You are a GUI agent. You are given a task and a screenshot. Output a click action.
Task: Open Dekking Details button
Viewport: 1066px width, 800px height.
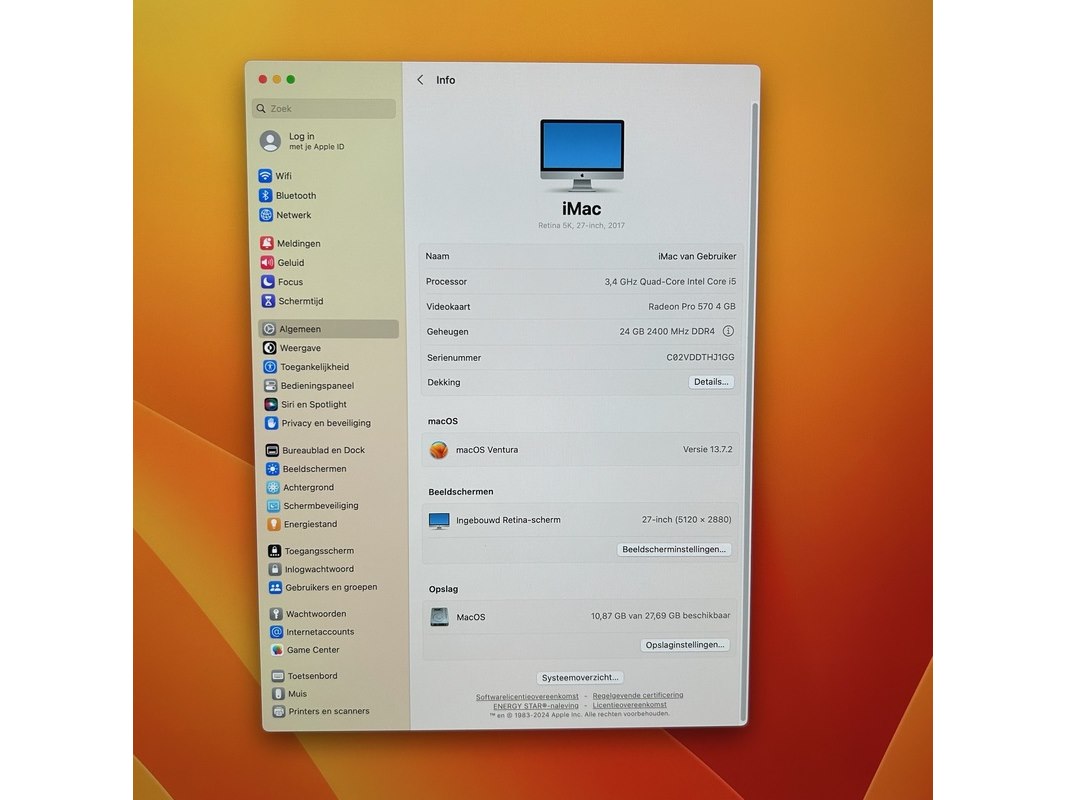[x=711, y=382]
